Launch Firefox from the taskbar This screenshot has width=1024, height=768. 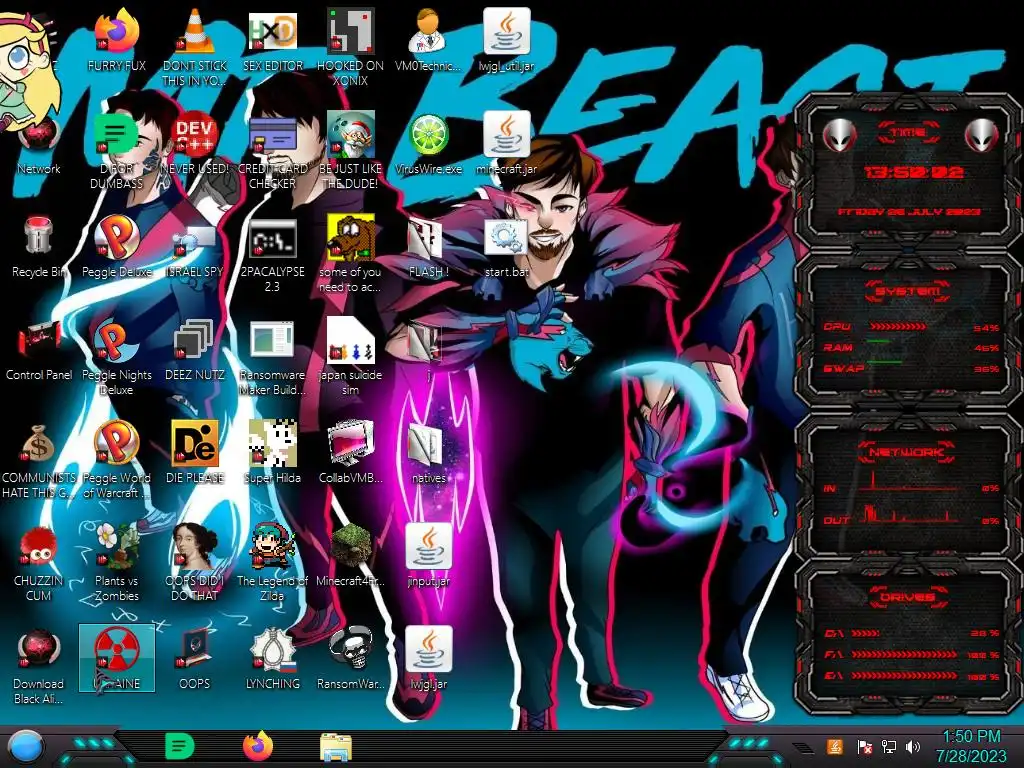coord(258,746)
